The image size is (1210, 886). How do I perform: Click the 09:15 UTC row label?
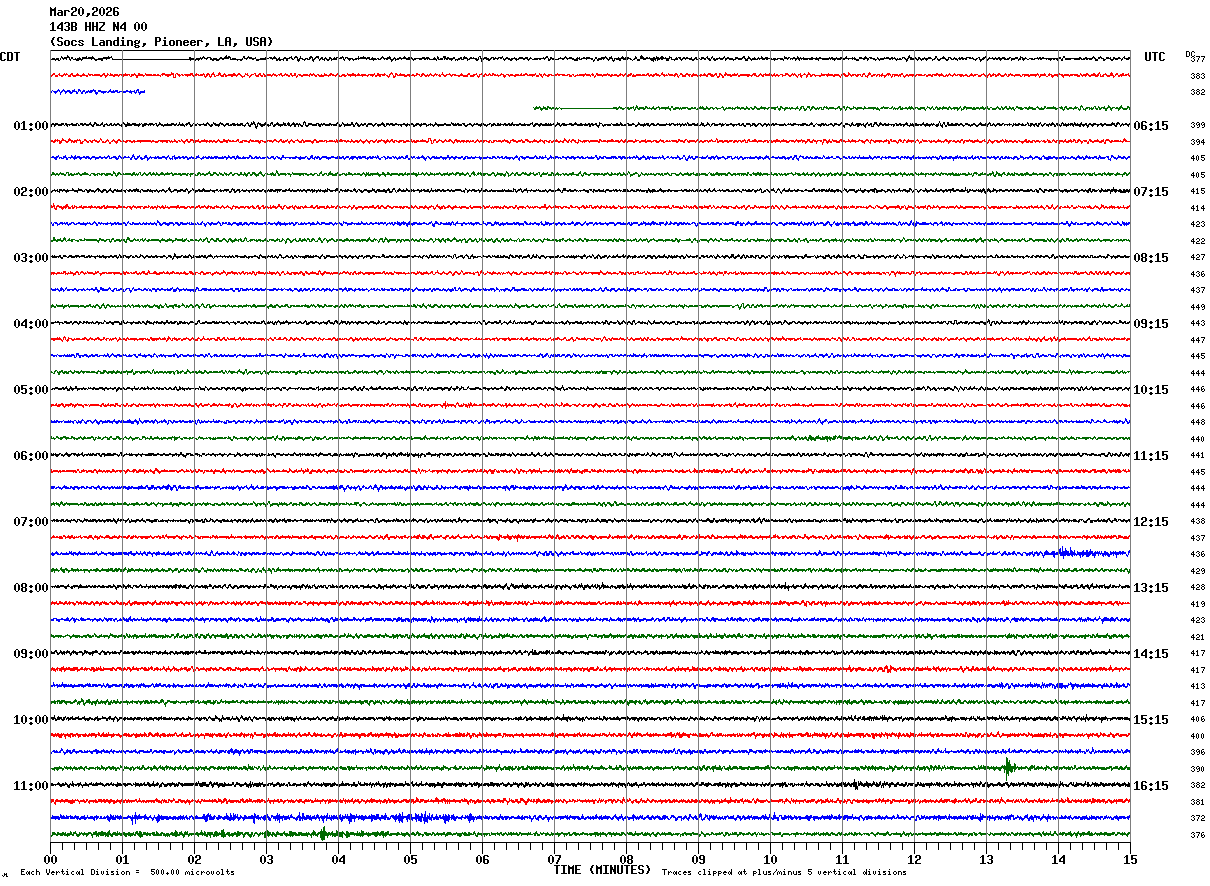(1150, 324)
